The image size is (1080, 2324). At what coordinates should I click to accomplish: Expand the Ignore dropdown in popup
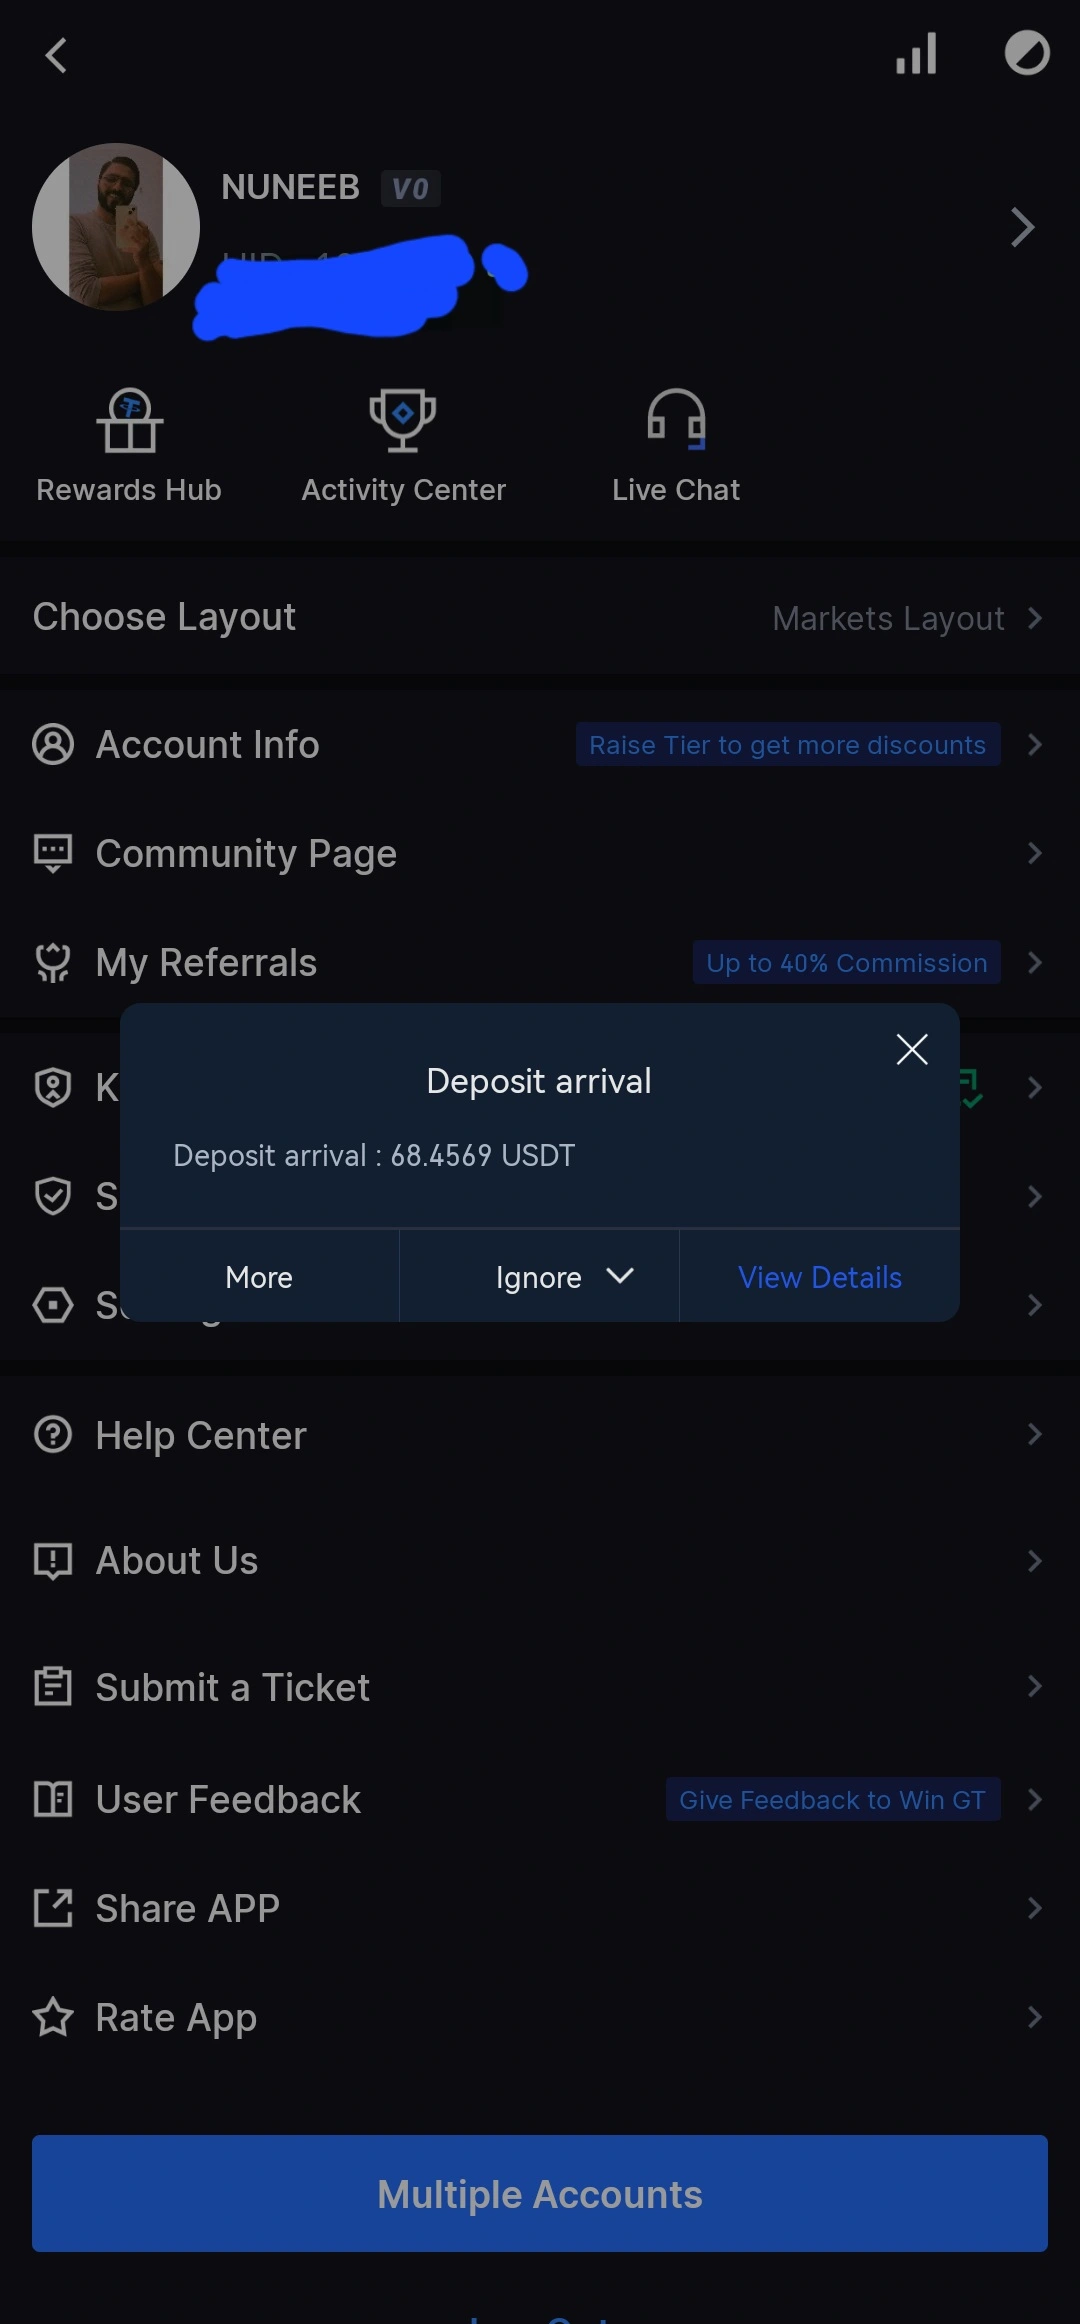(539, 1277)
